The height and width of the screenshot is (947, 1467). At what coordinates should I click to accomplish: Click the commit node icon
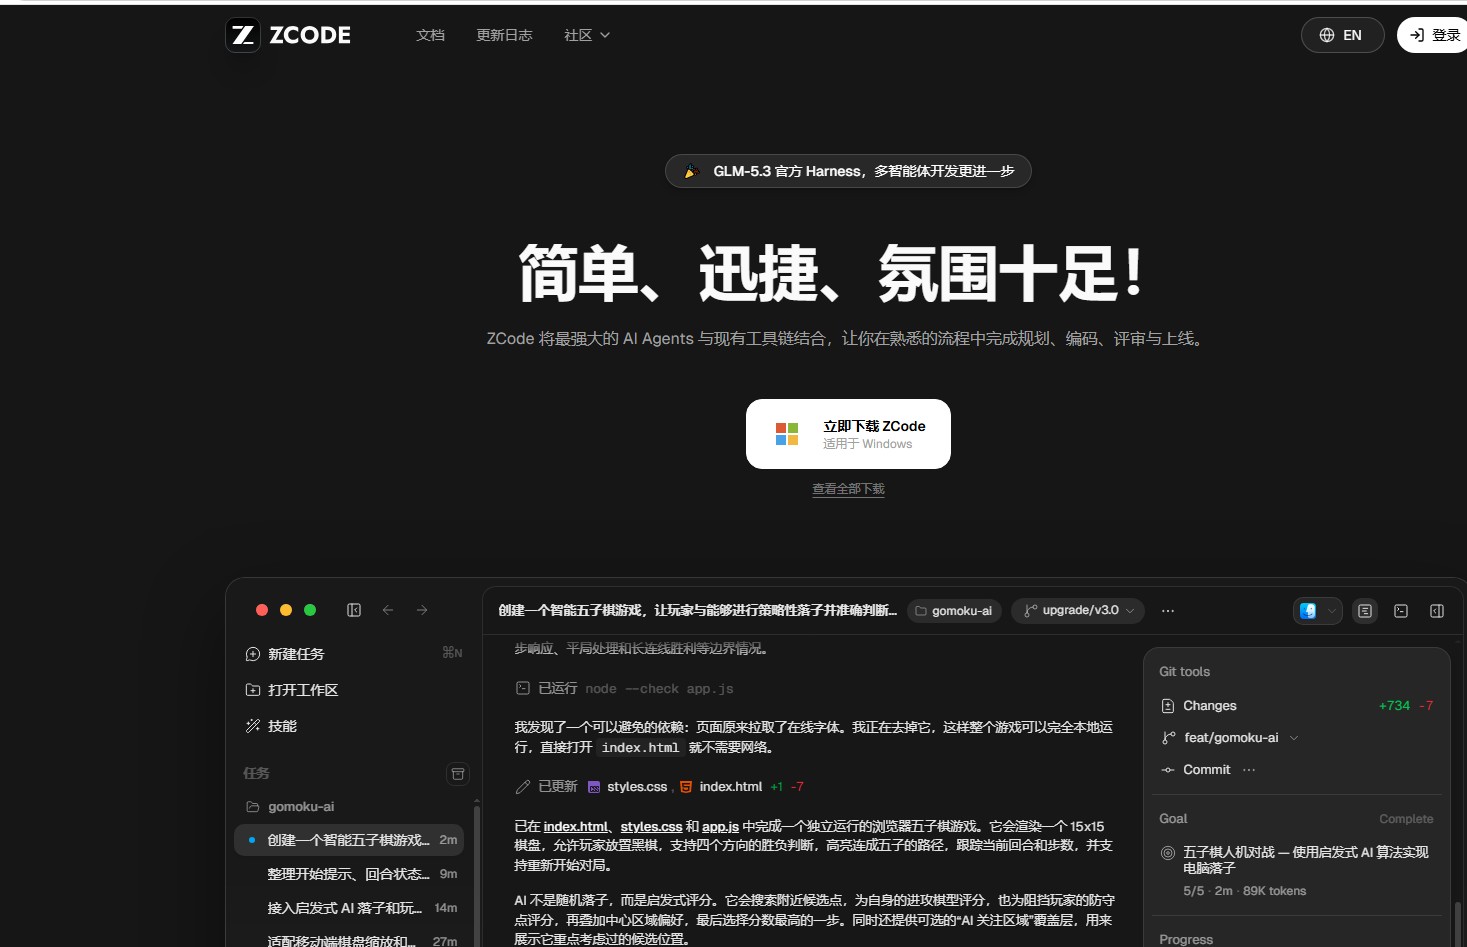point(1168,770)
